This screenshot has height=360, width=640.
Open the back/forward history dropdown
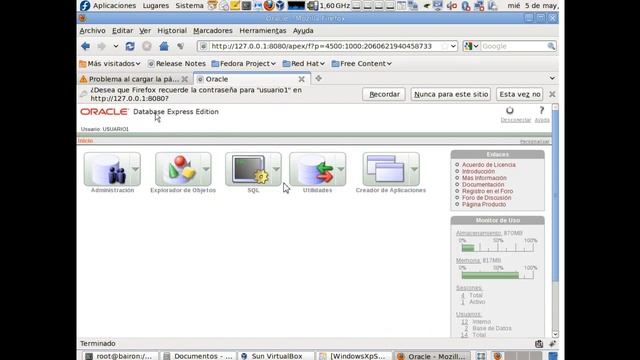pyautogui.click(x=116, y=46)
